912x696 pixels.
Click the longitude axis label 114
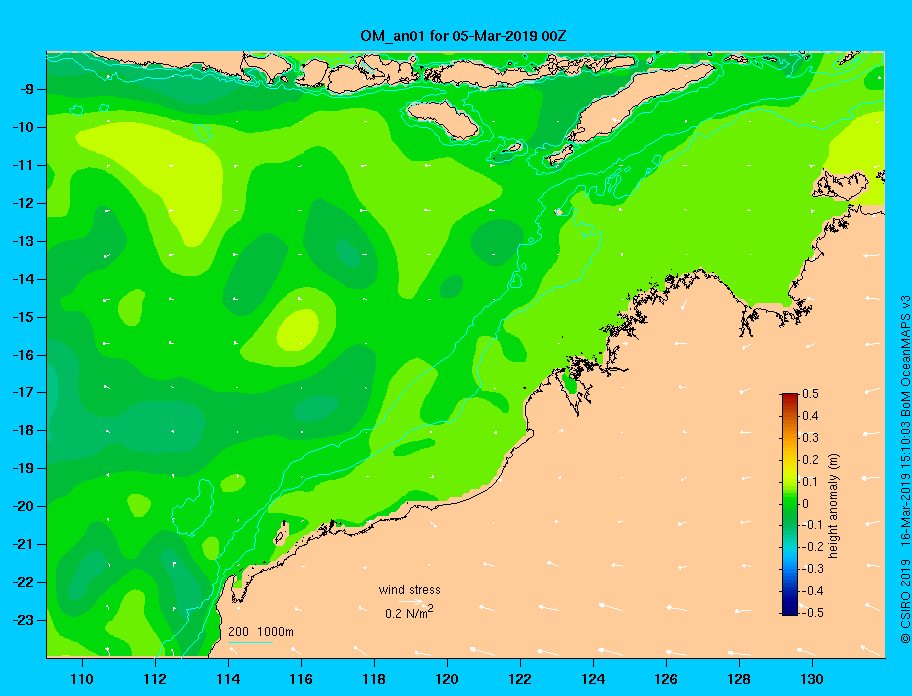click(228, 679)
